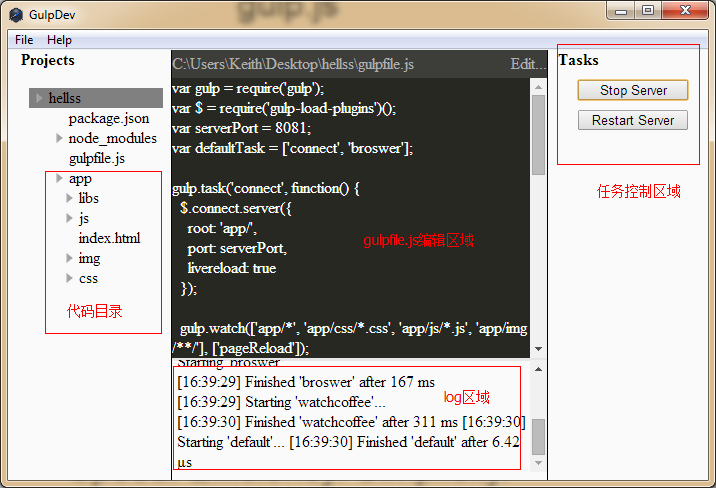This screenshot has height=488, width=716.
Task: Click the "Starting 'watchcoffee'" log line
Action: 281,402
